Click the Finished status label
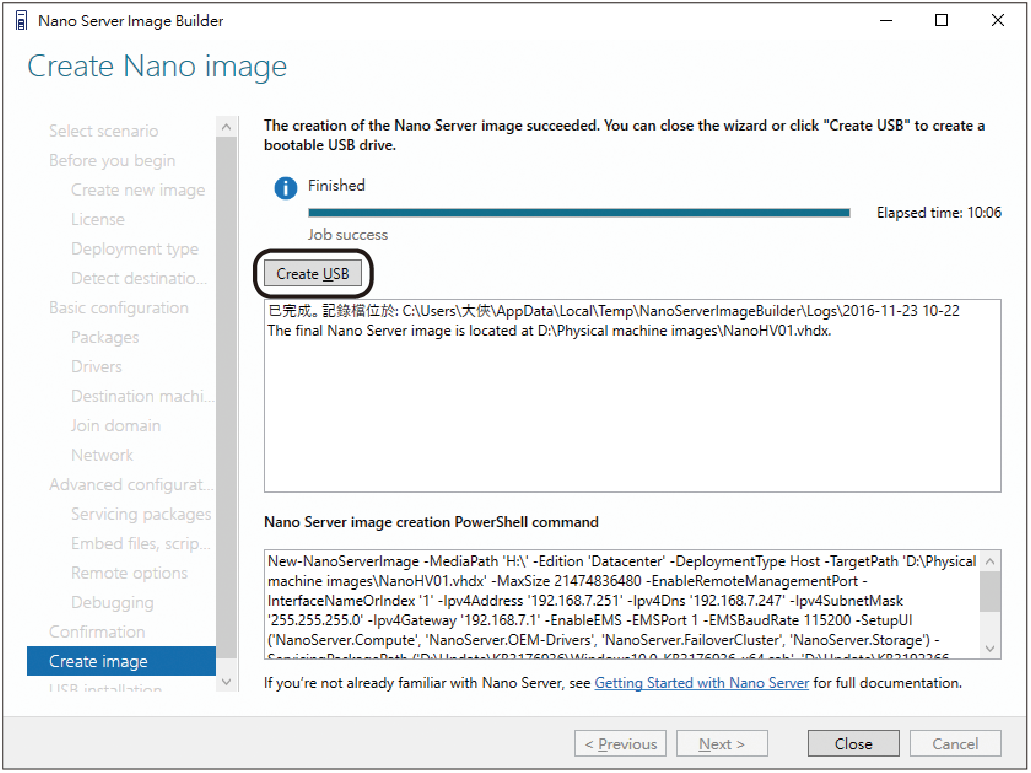1031x773 pixels. (x=336, y=185)
